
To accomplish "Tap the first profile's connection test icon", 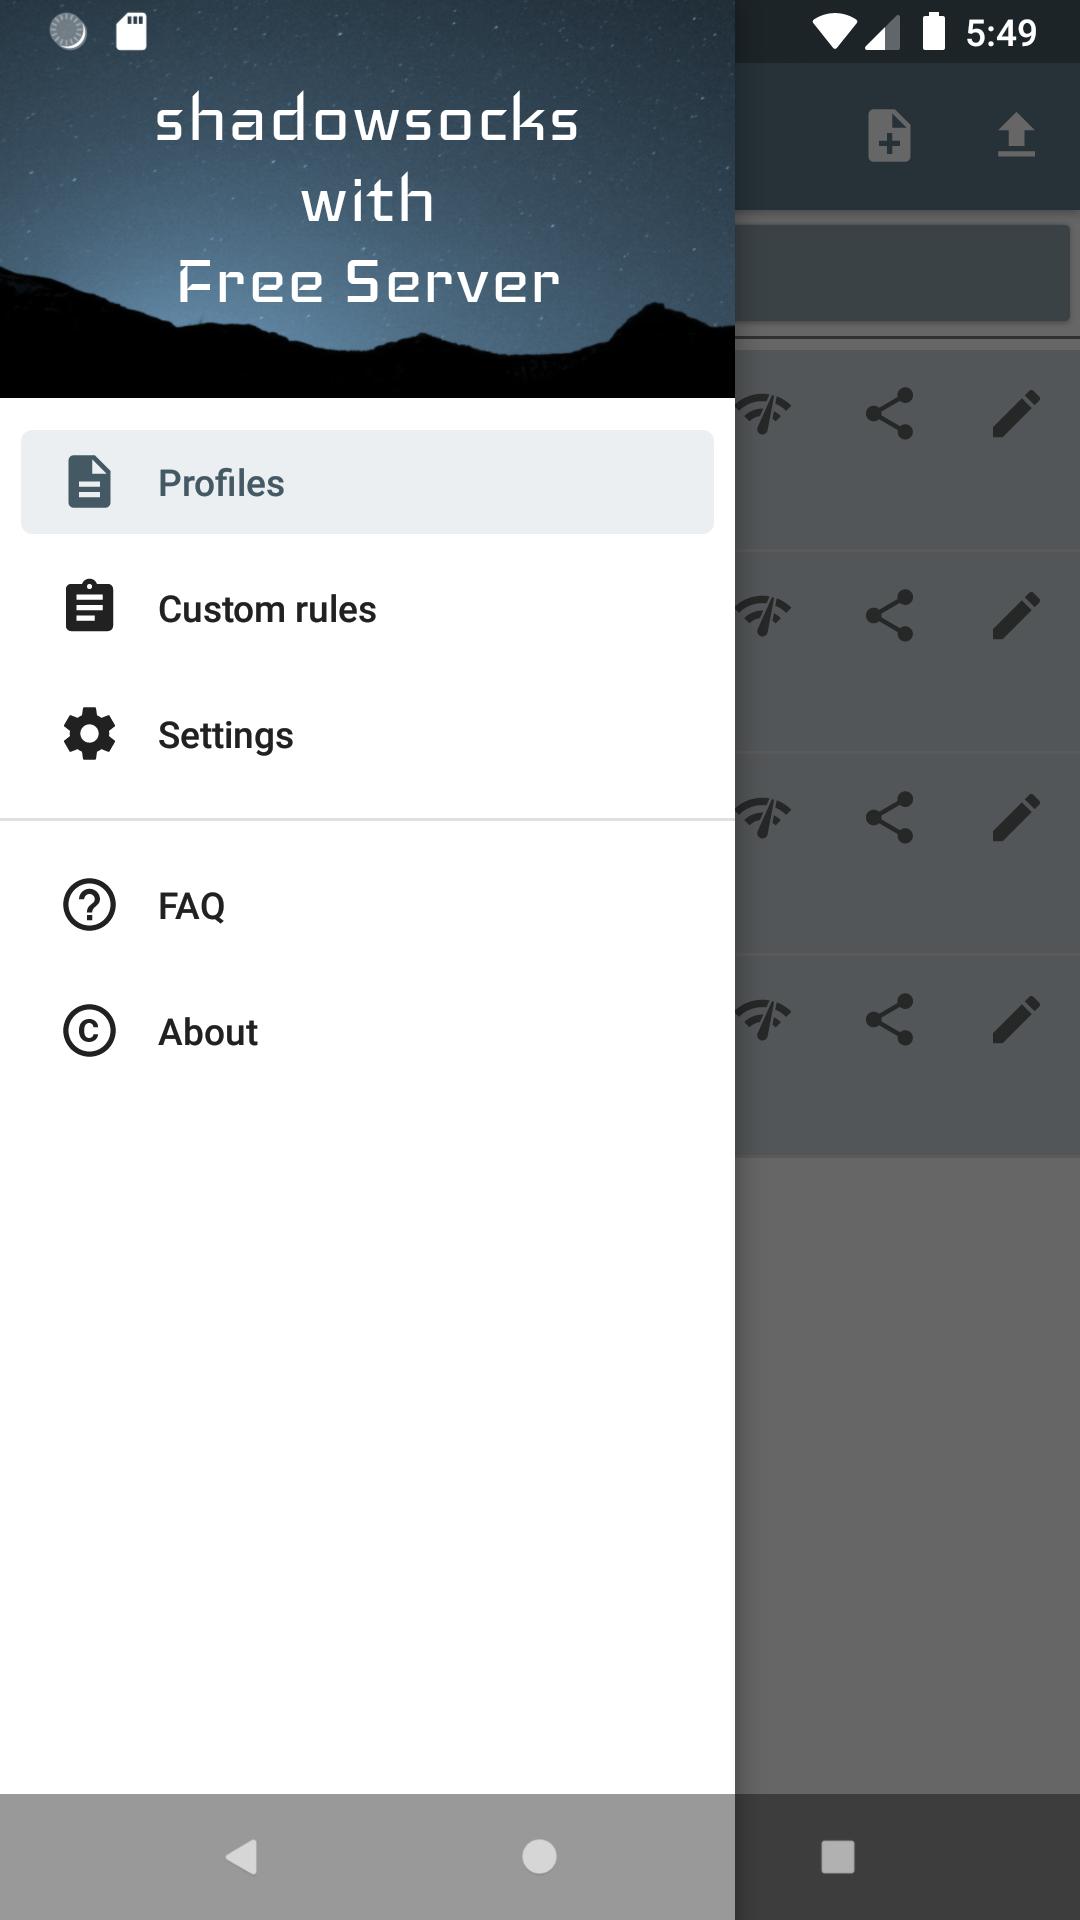I will click(x=763, y=413).
